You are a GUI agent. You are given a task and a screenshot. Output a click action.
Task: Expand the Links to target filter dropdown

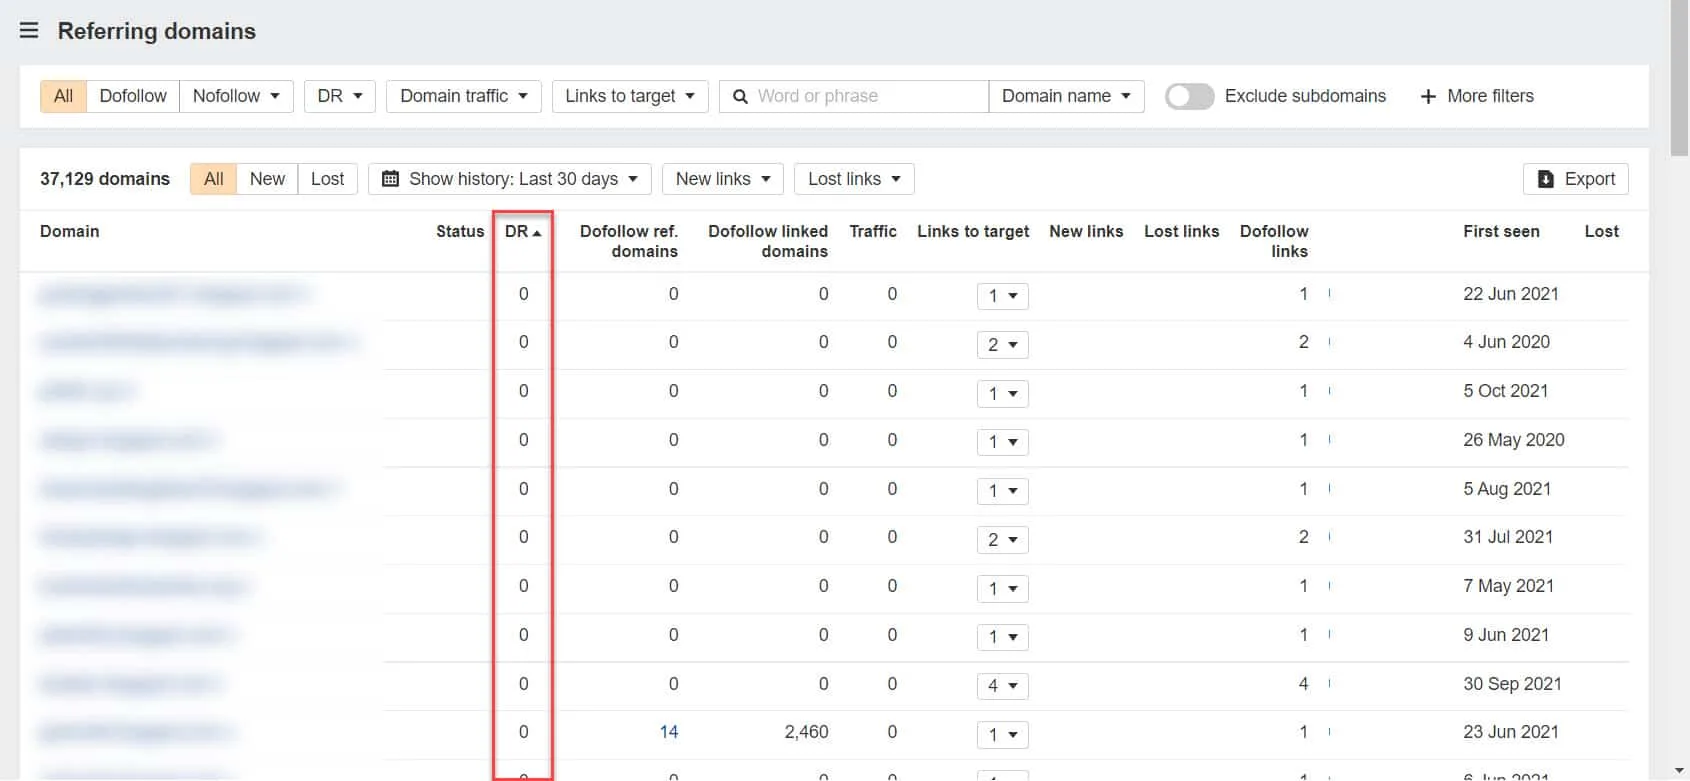point(629,96)
